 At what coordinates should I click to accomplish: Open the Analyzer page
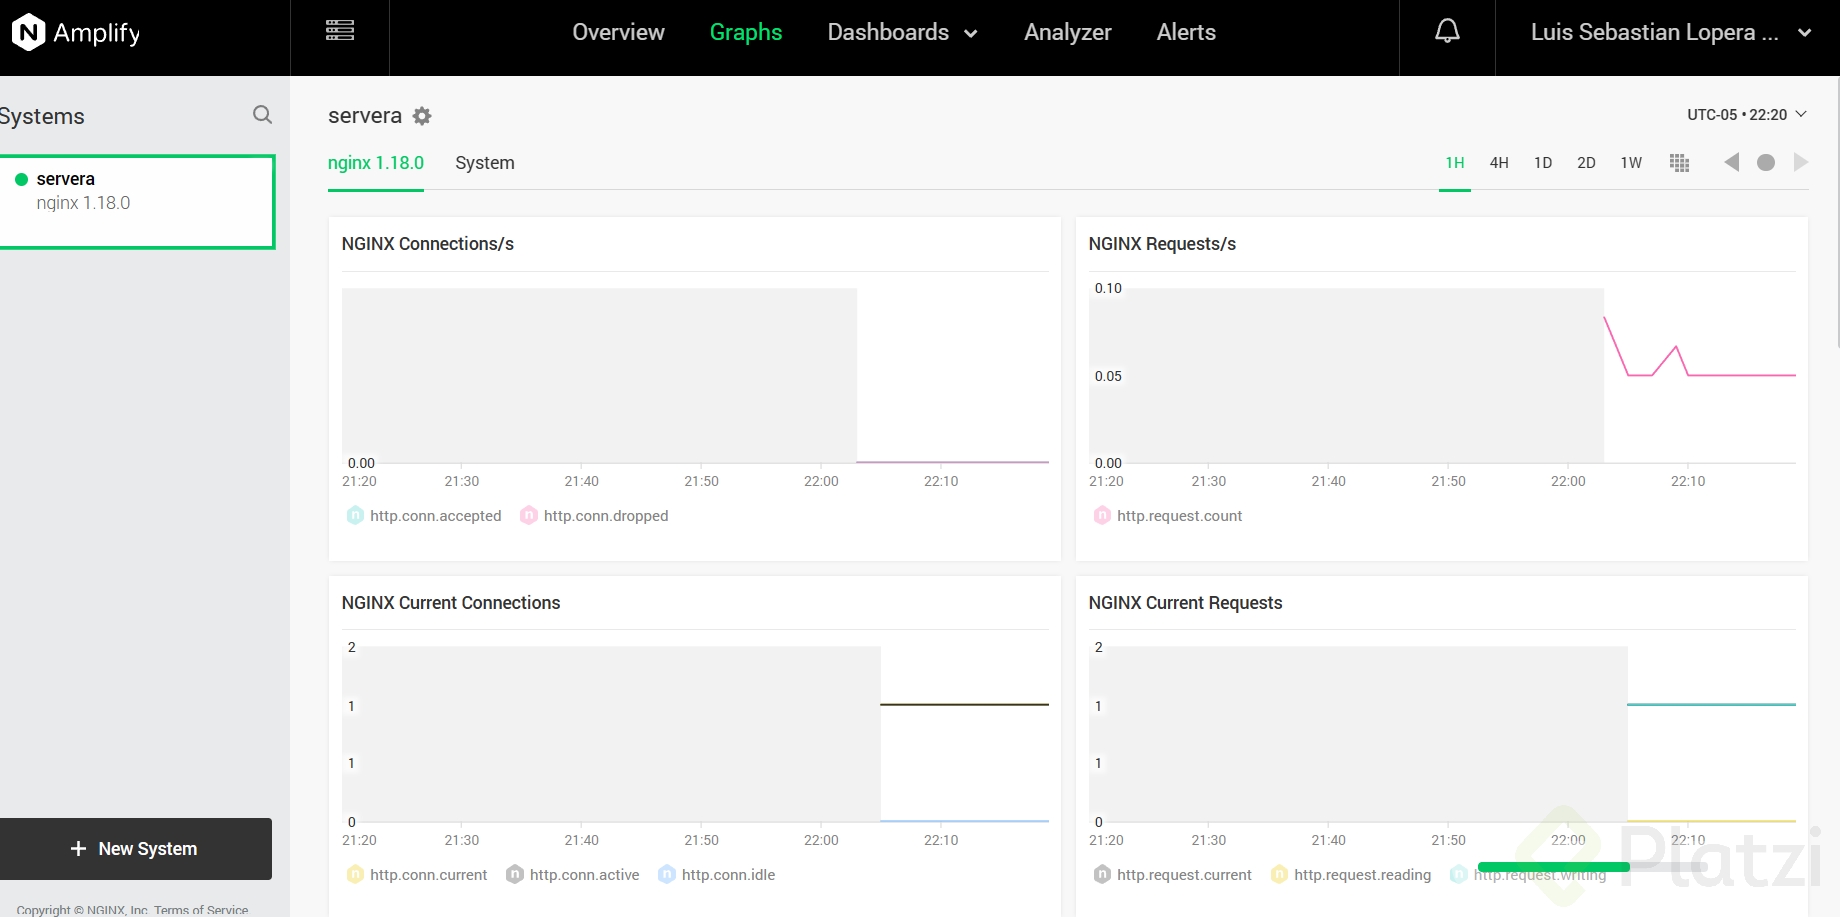[x=1068, y=32]
